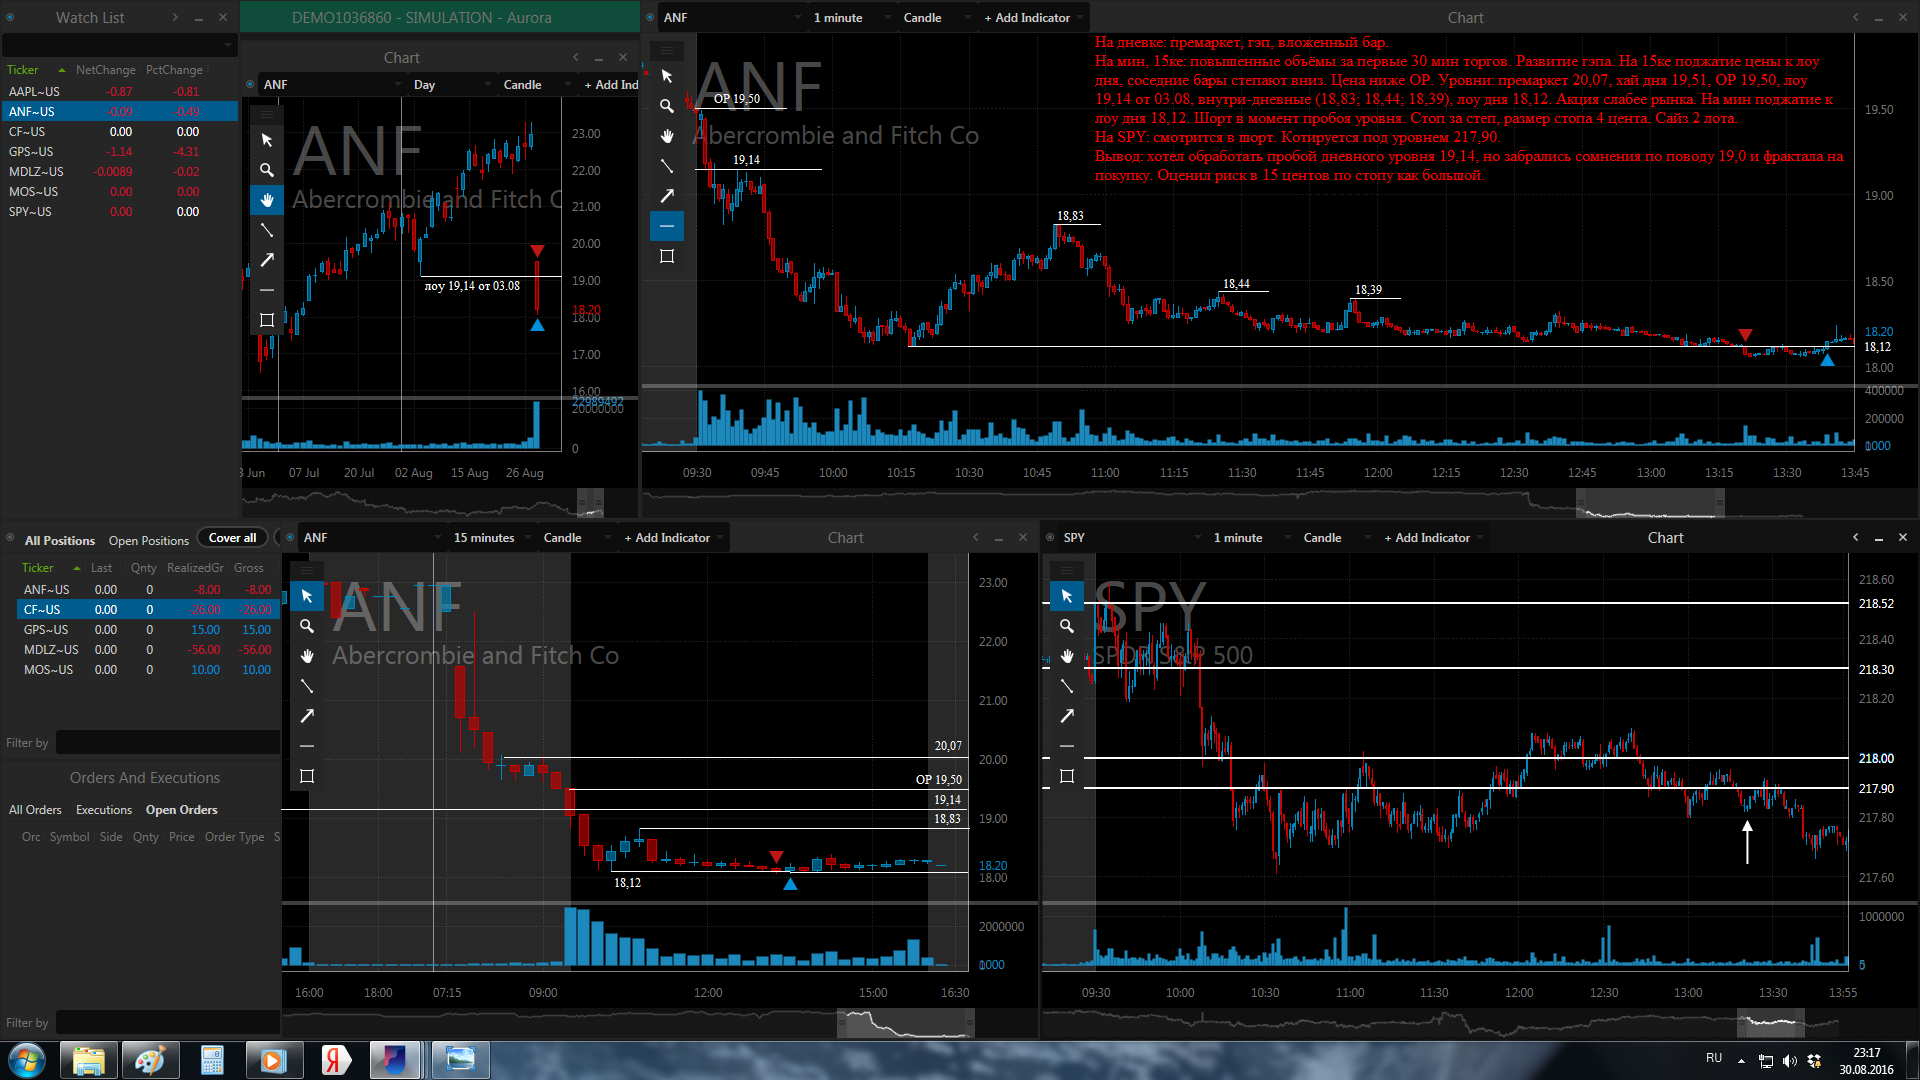Open the Yandex browser taskbar icon

point(335,1060)
